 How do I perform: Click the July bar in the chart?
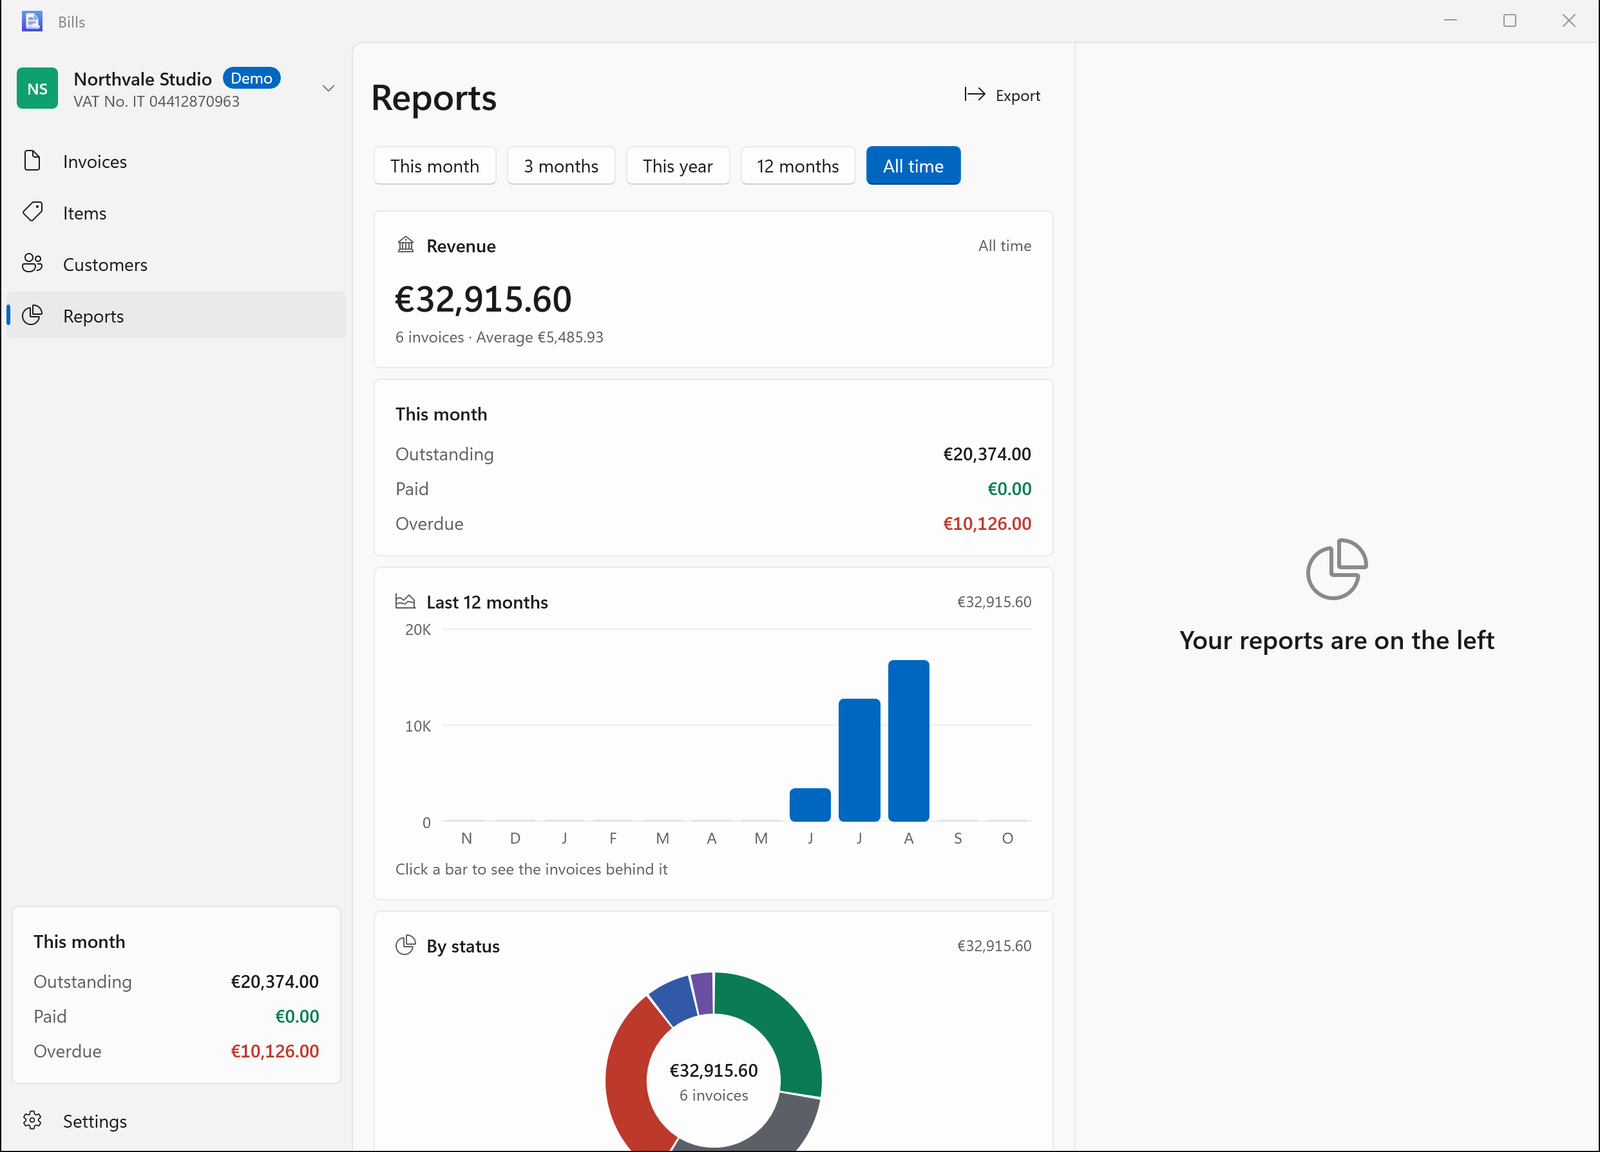[x=859, y=760]
